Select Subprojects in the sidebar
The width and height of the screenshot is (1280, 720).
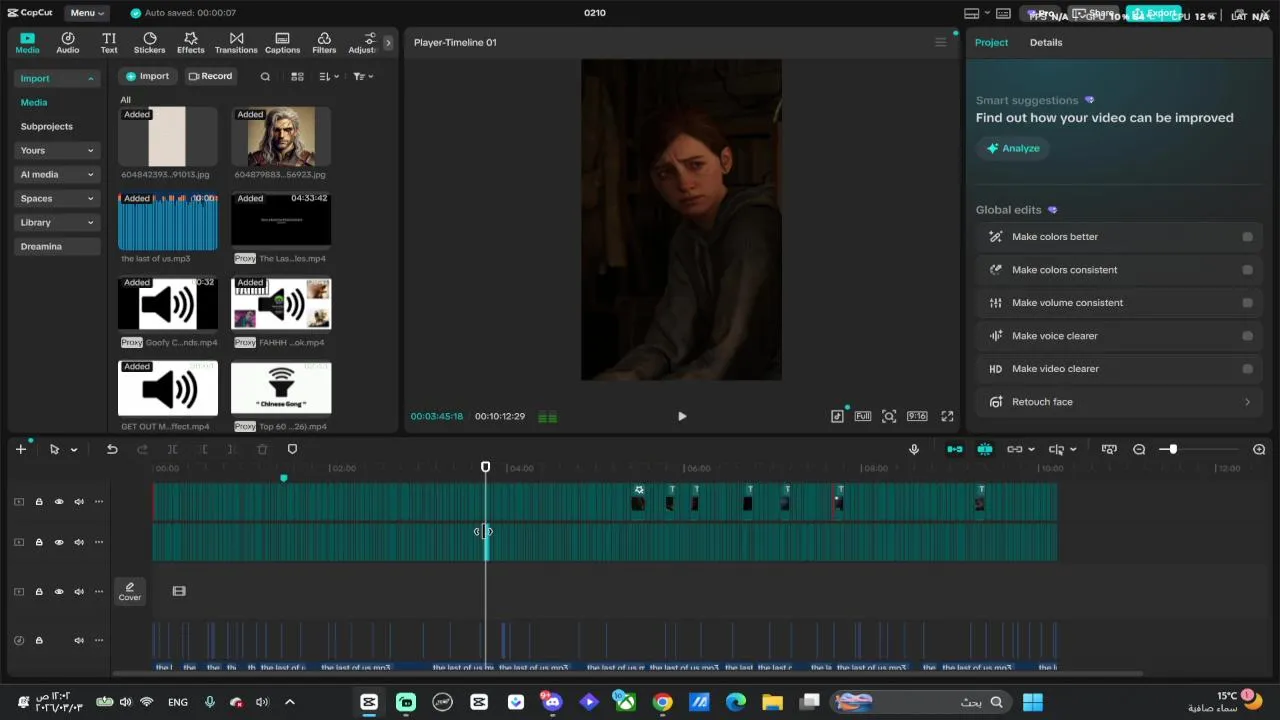click(47, 126)
